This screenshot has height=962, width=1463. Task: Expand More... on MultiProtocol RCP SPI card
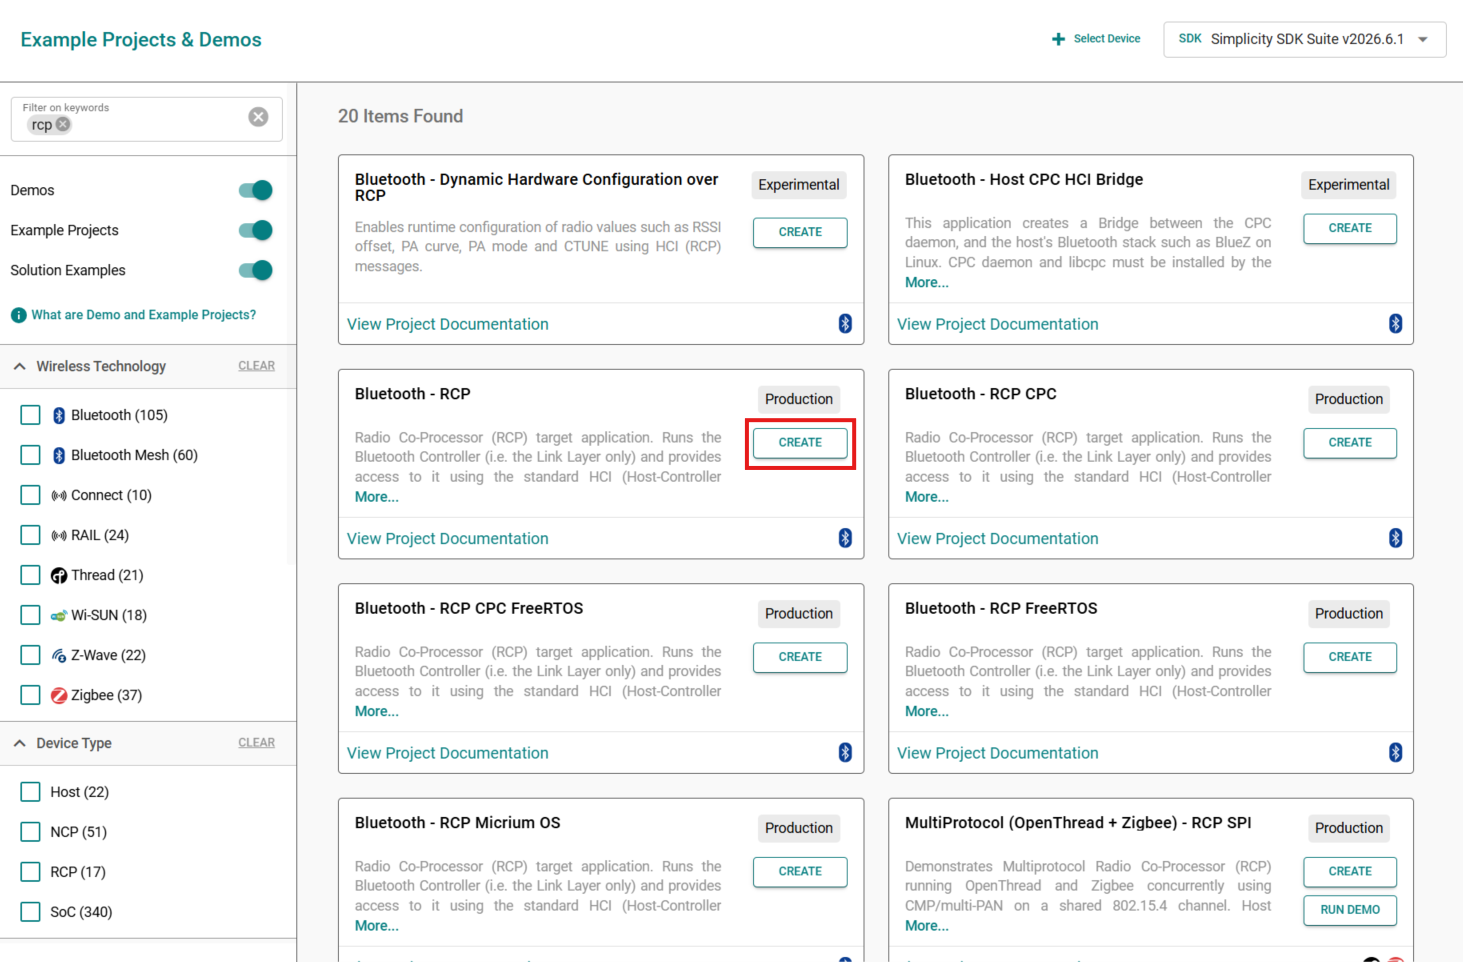click(x=927, y=926)
